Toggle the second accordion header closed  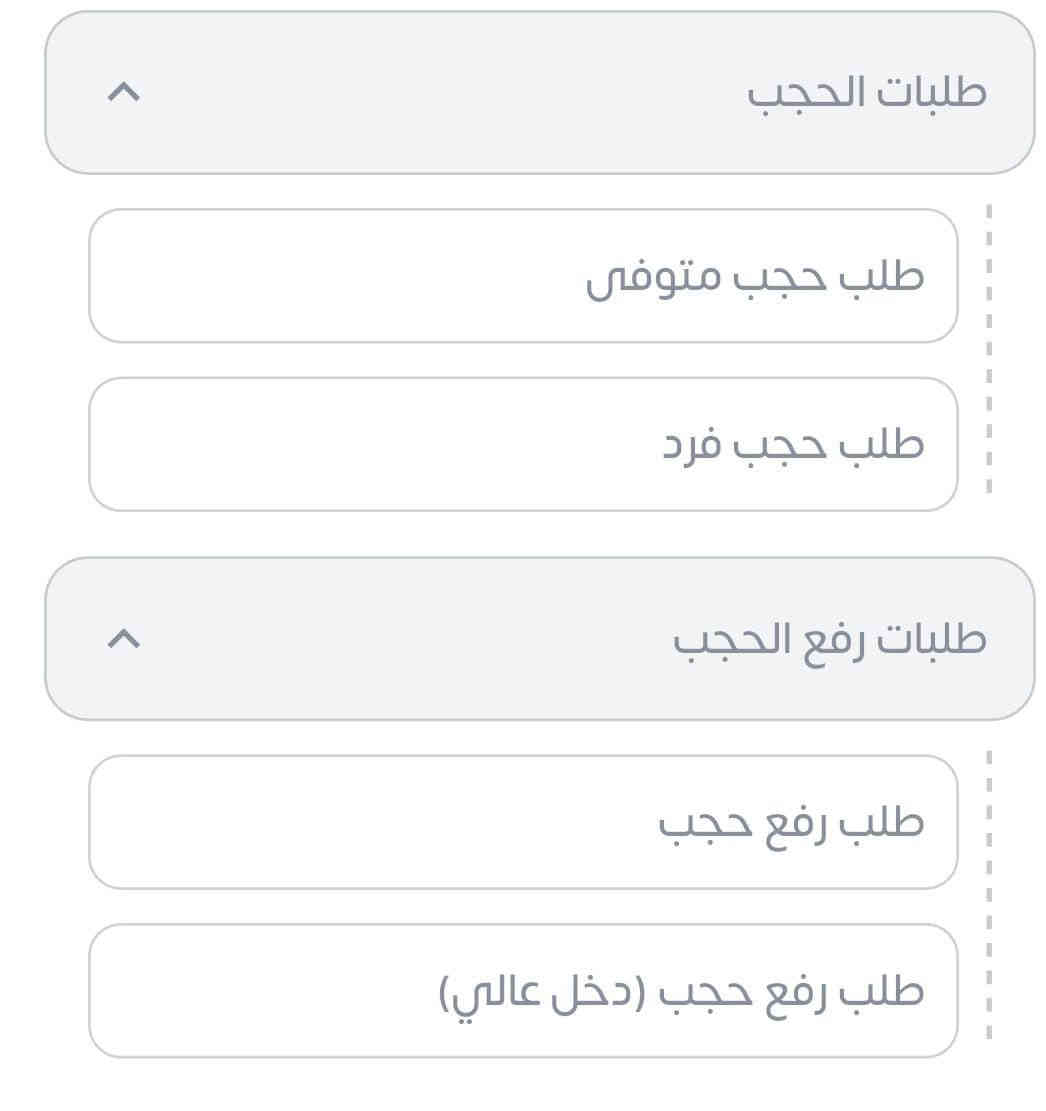coord(540,639)
